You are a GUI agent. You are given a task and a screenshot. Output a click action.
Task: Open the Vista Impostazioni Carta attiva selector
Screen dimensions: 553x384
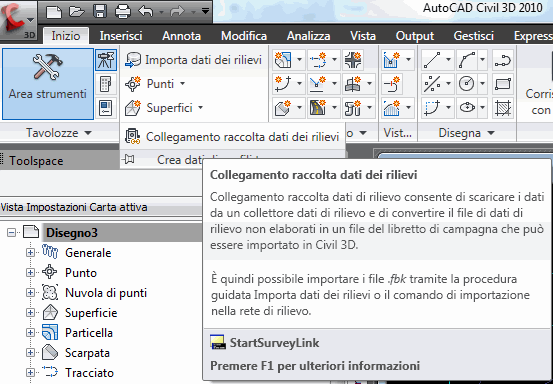[101, 207]
